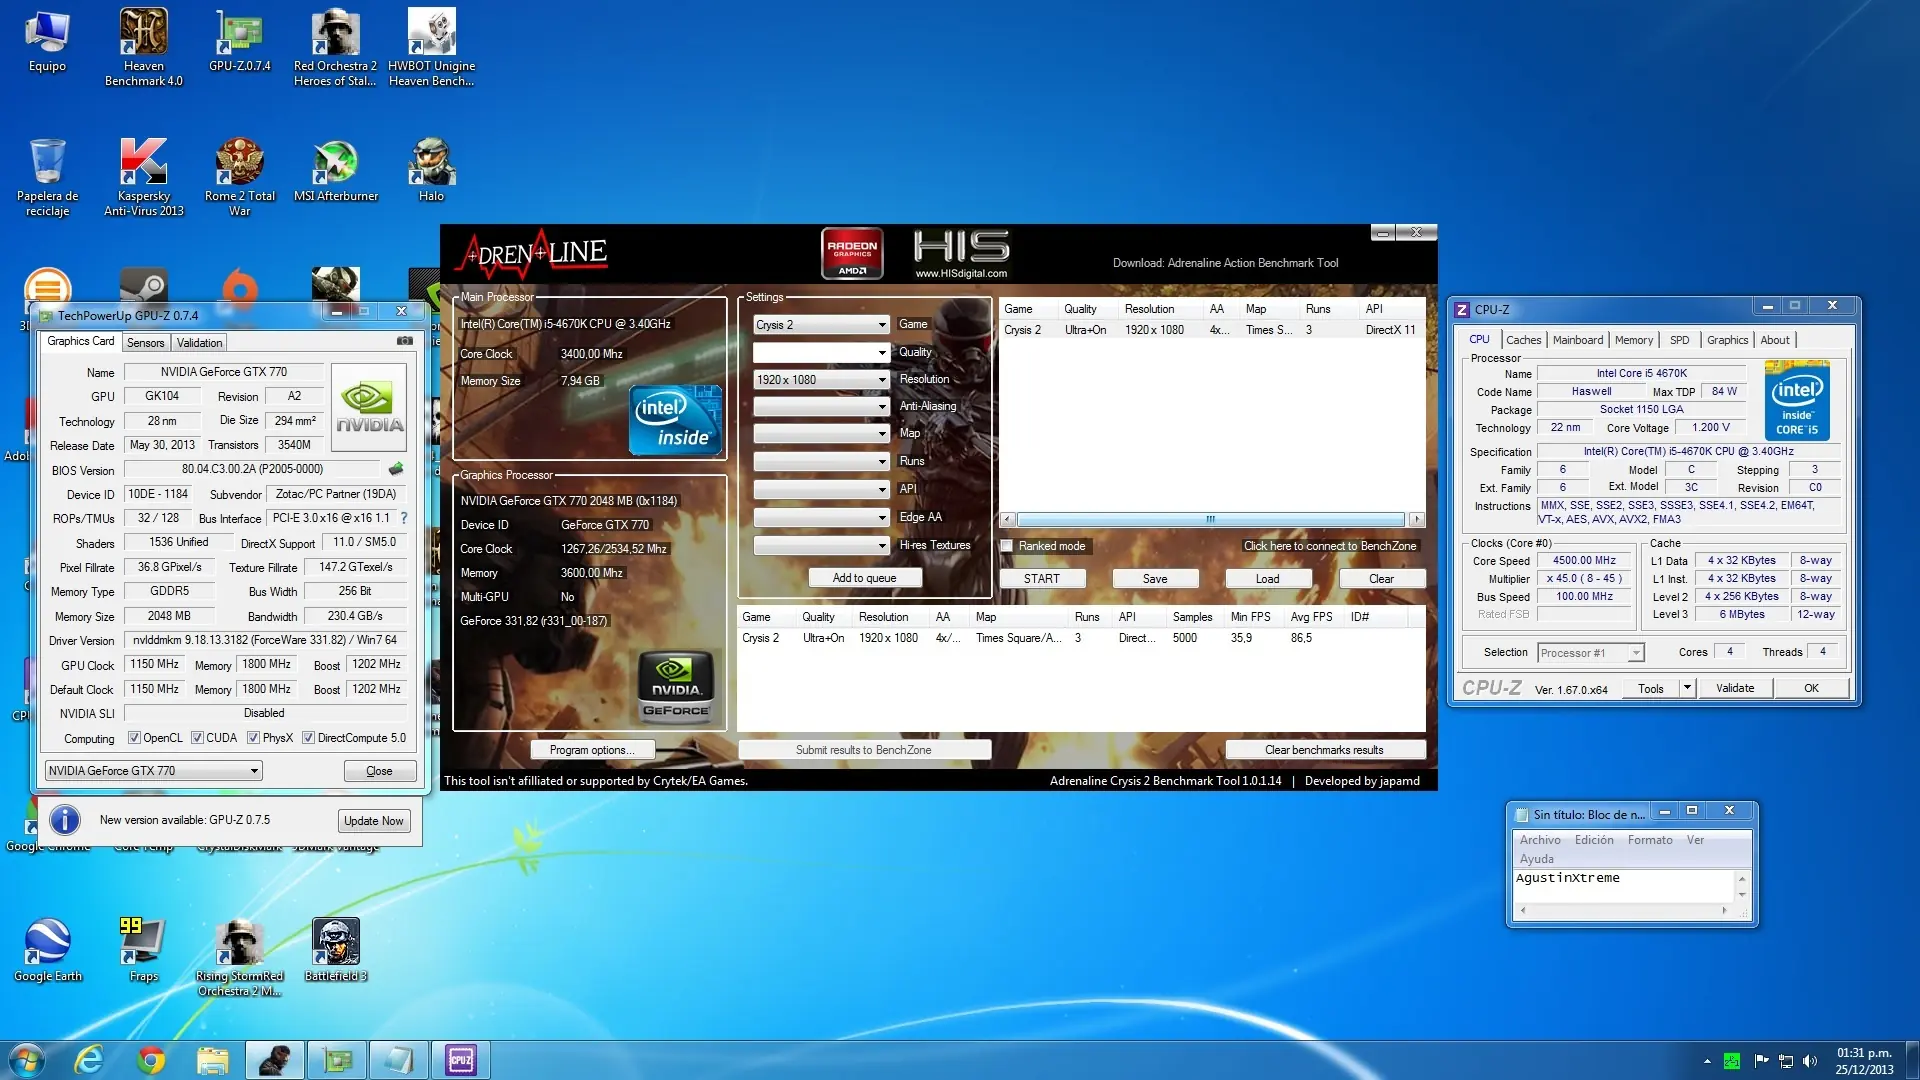Open Resolution dropdown showing 1920 x 1080
The width and height of the screenshot is (1920, 1080).
[821, 380]
